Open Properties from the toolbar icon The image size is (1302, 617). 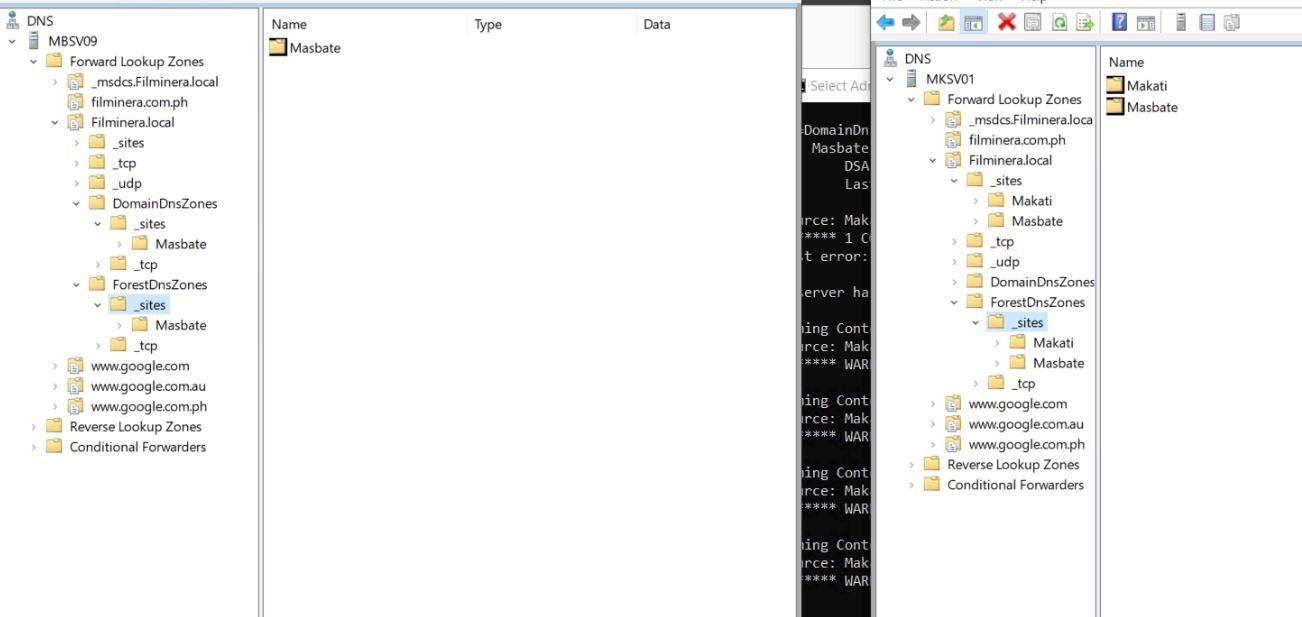1034,22
